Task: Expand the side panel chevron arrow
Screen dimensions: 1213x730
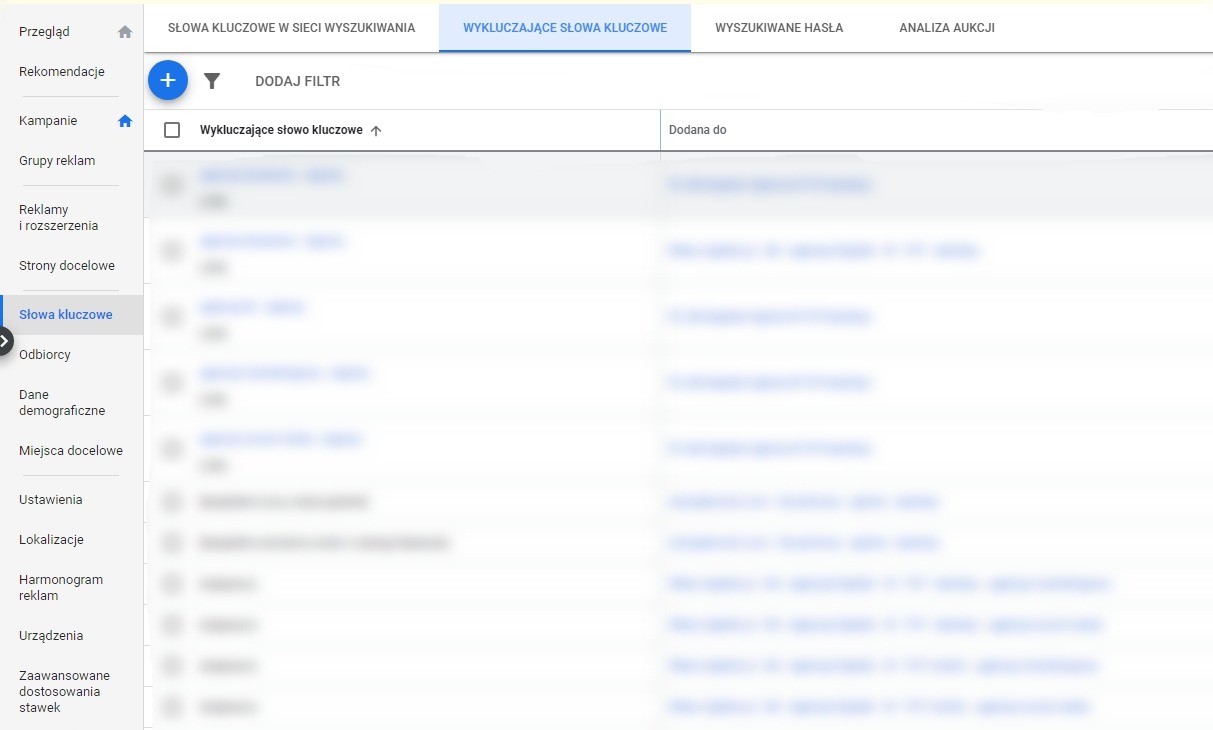Action: [5, 341]
